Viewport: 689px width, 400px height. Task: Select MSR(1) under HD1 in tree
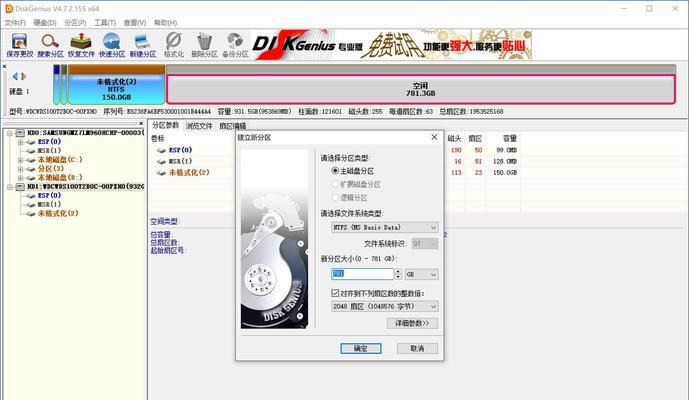tap(49, 204)
